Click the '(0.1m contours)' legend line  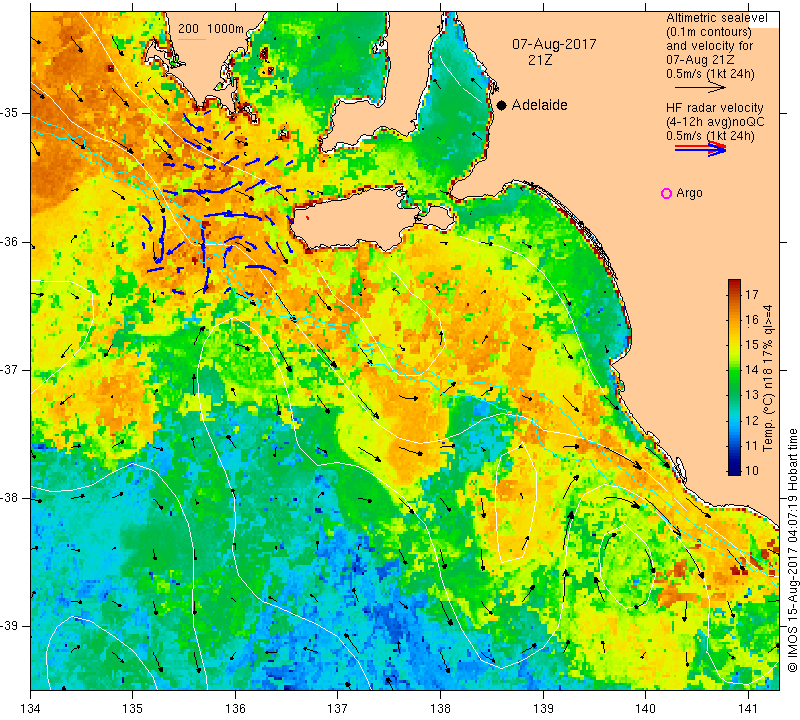pos(708,32)
